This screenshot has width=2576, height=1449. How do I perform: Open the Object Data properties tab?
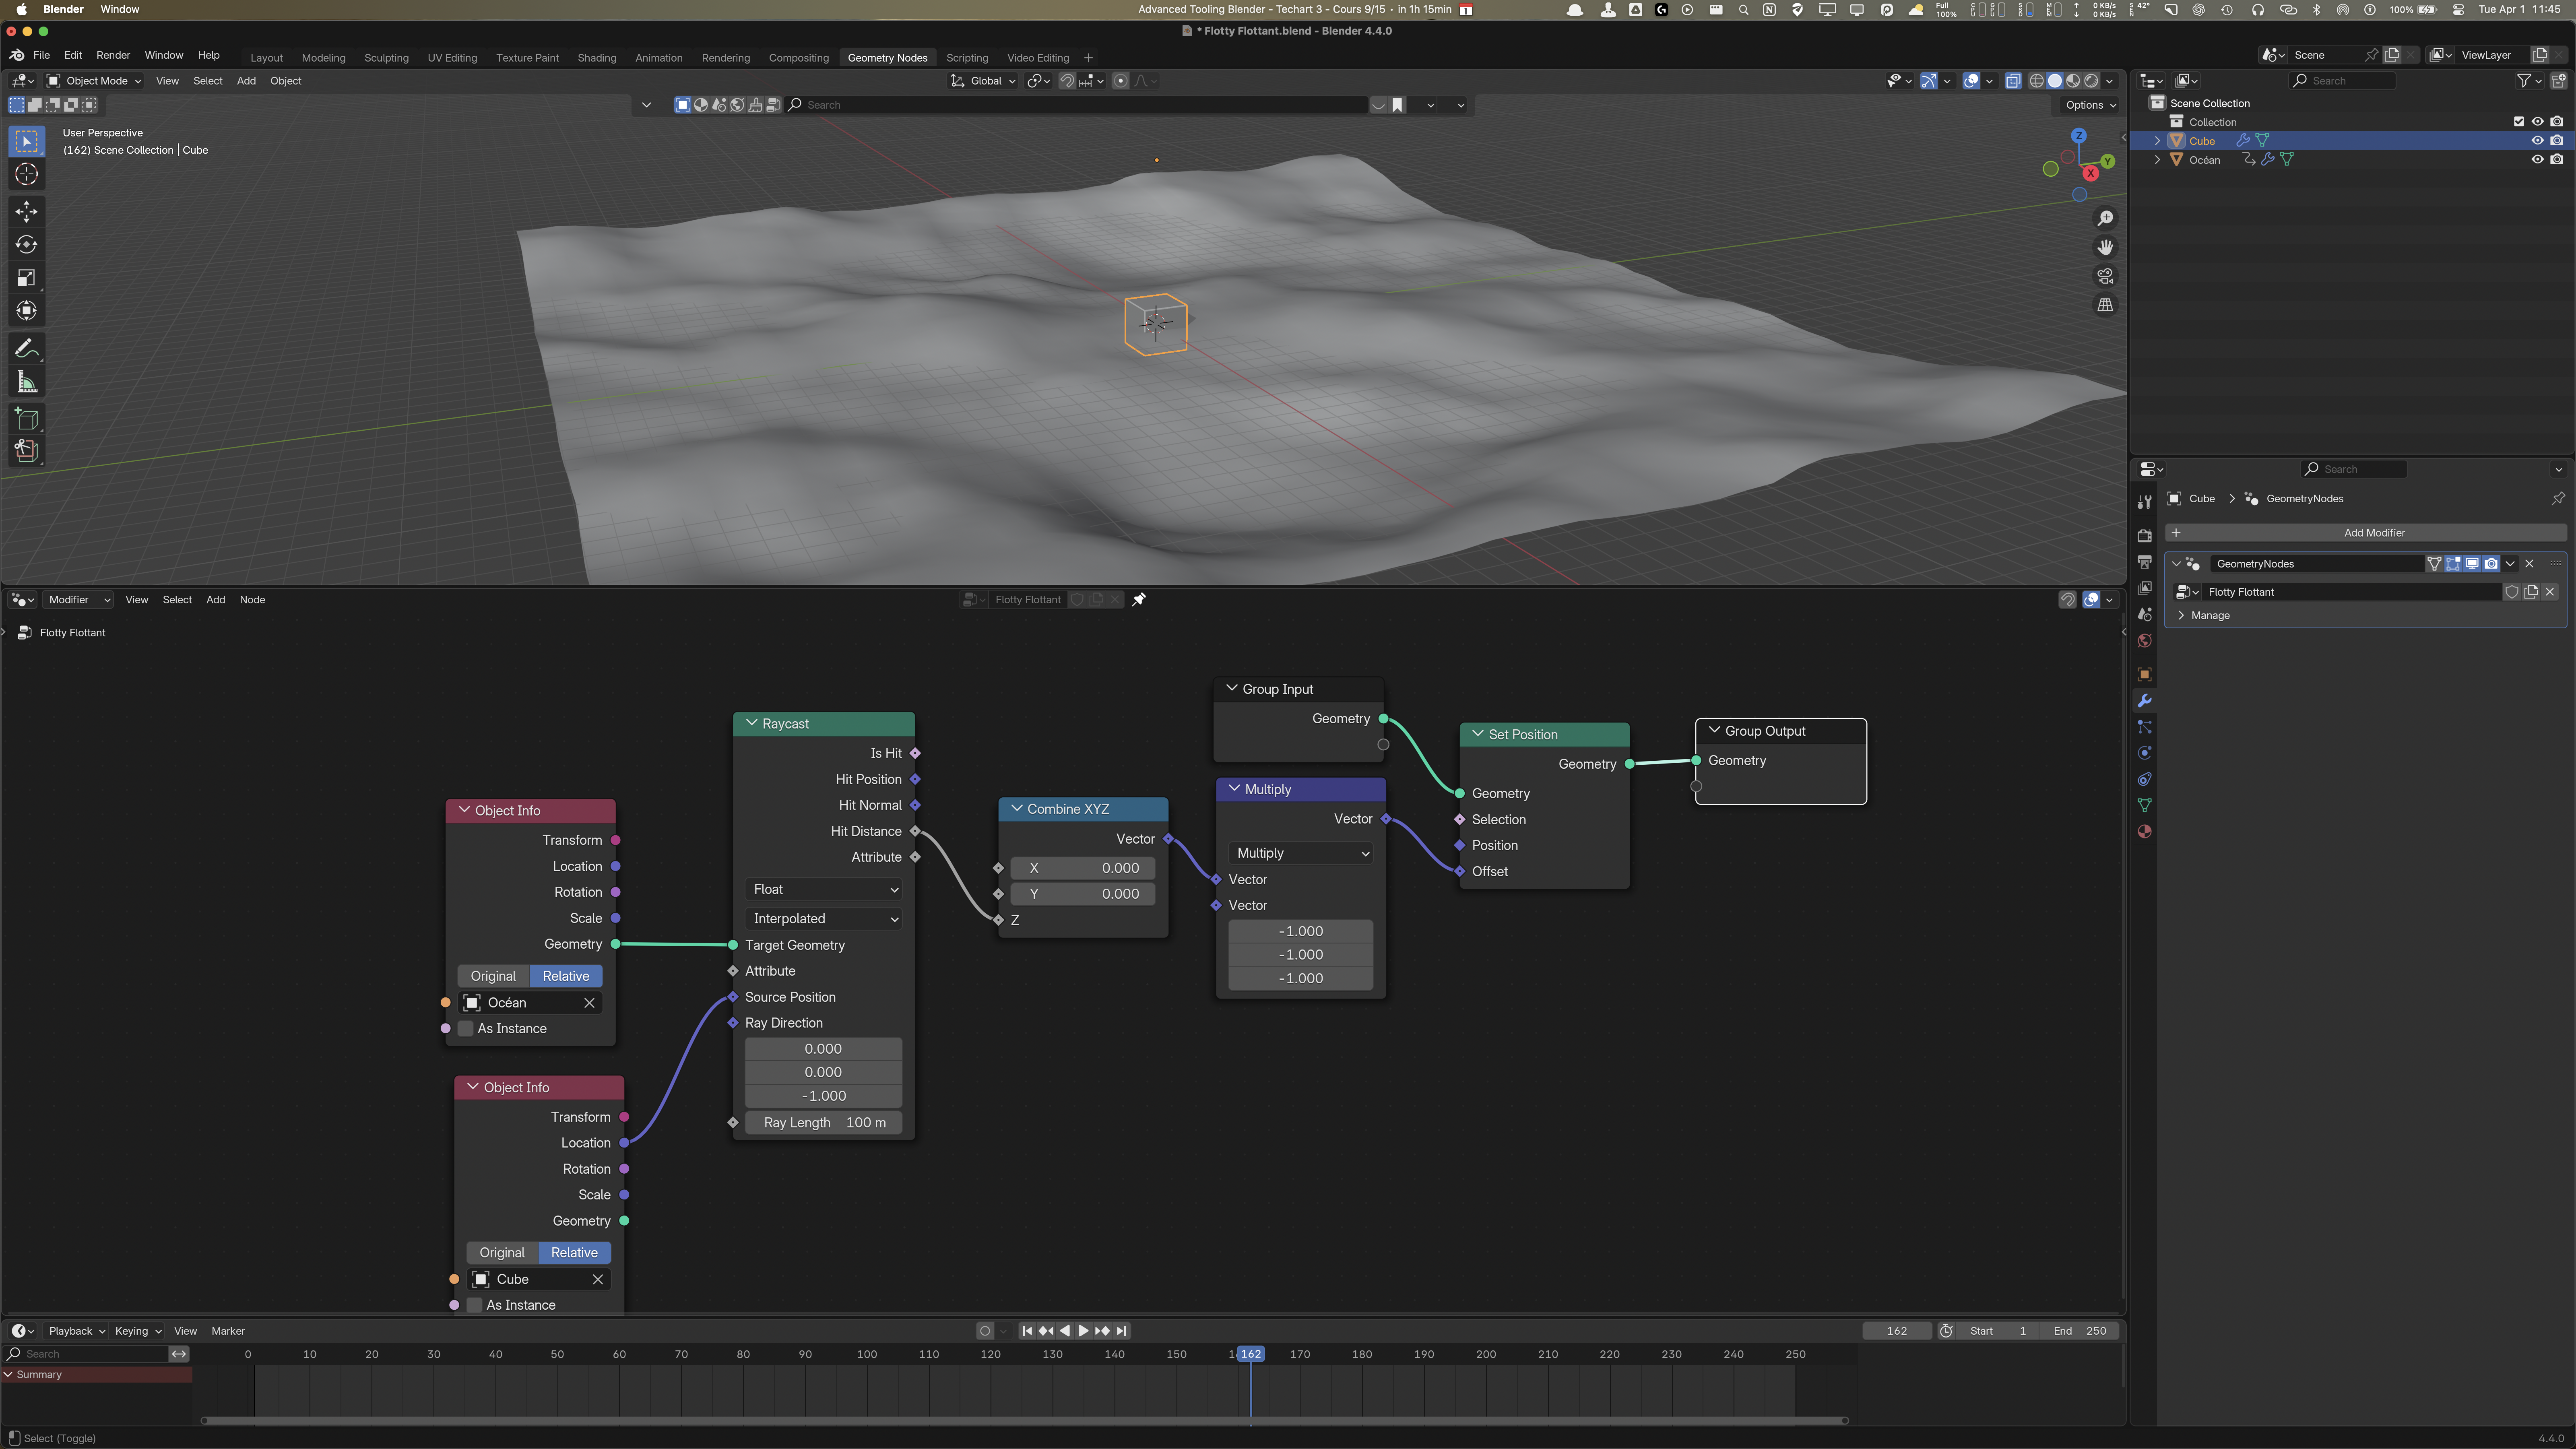2144,805
